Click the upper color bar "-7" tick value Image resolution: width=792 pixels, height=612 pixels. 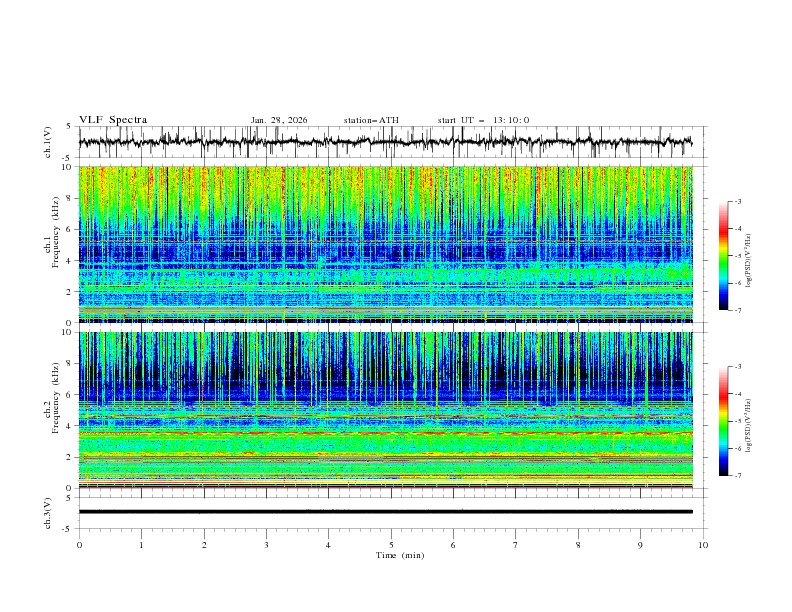[737, 310]
